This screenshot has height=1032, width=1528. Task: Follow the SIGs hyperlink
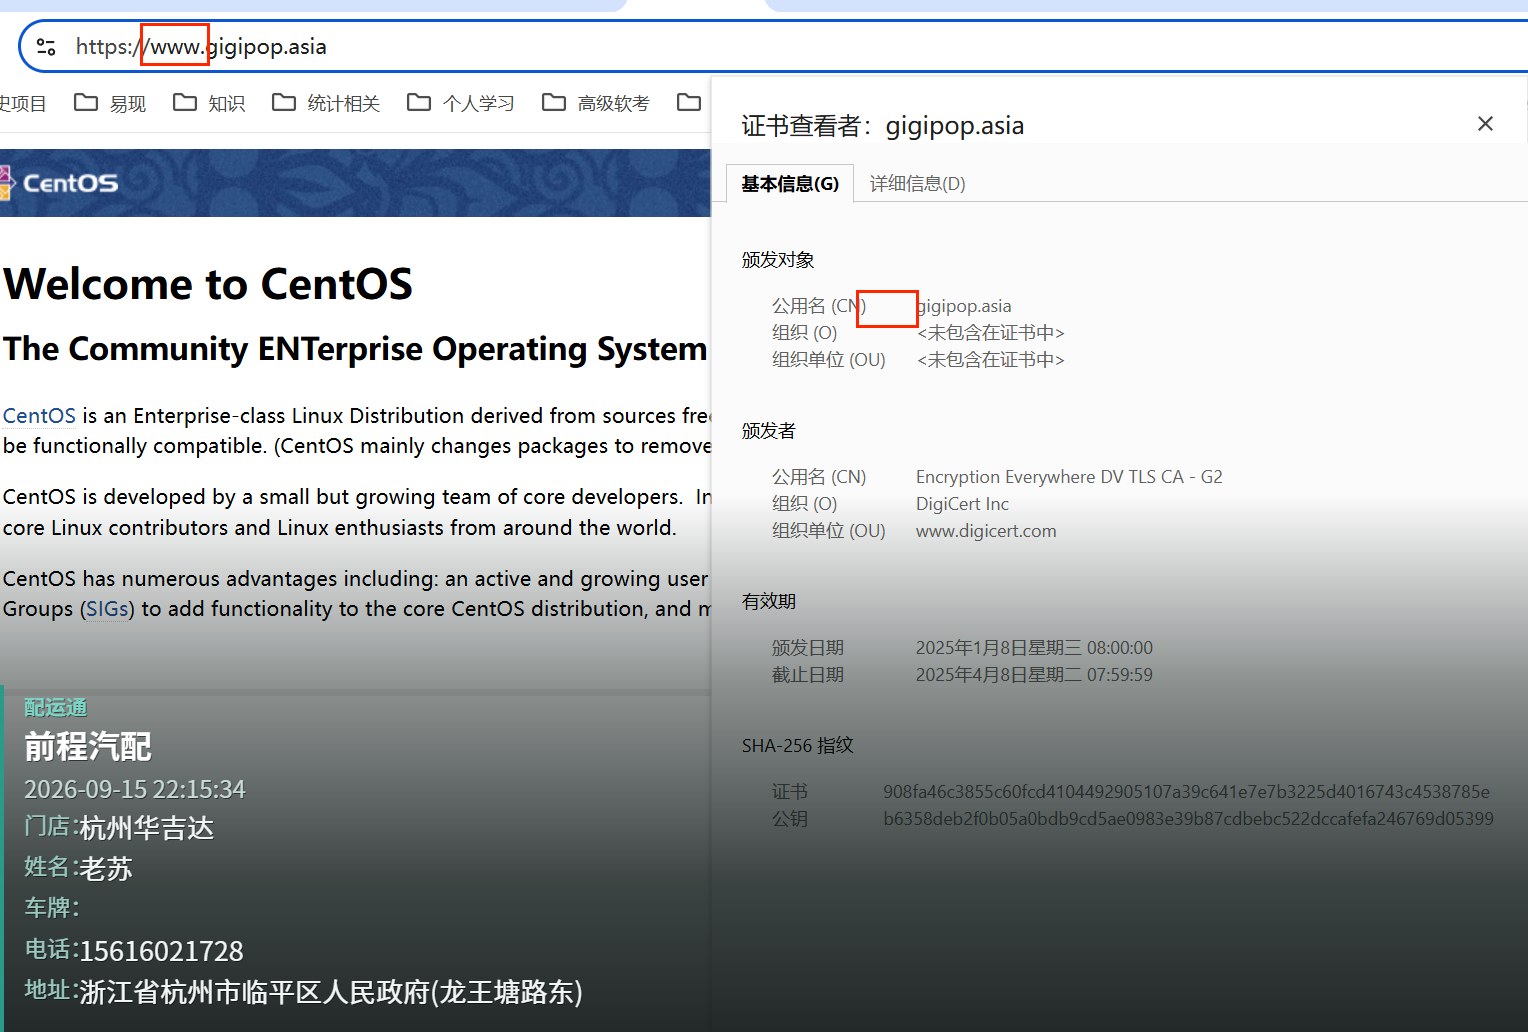(x=107, y=609)
